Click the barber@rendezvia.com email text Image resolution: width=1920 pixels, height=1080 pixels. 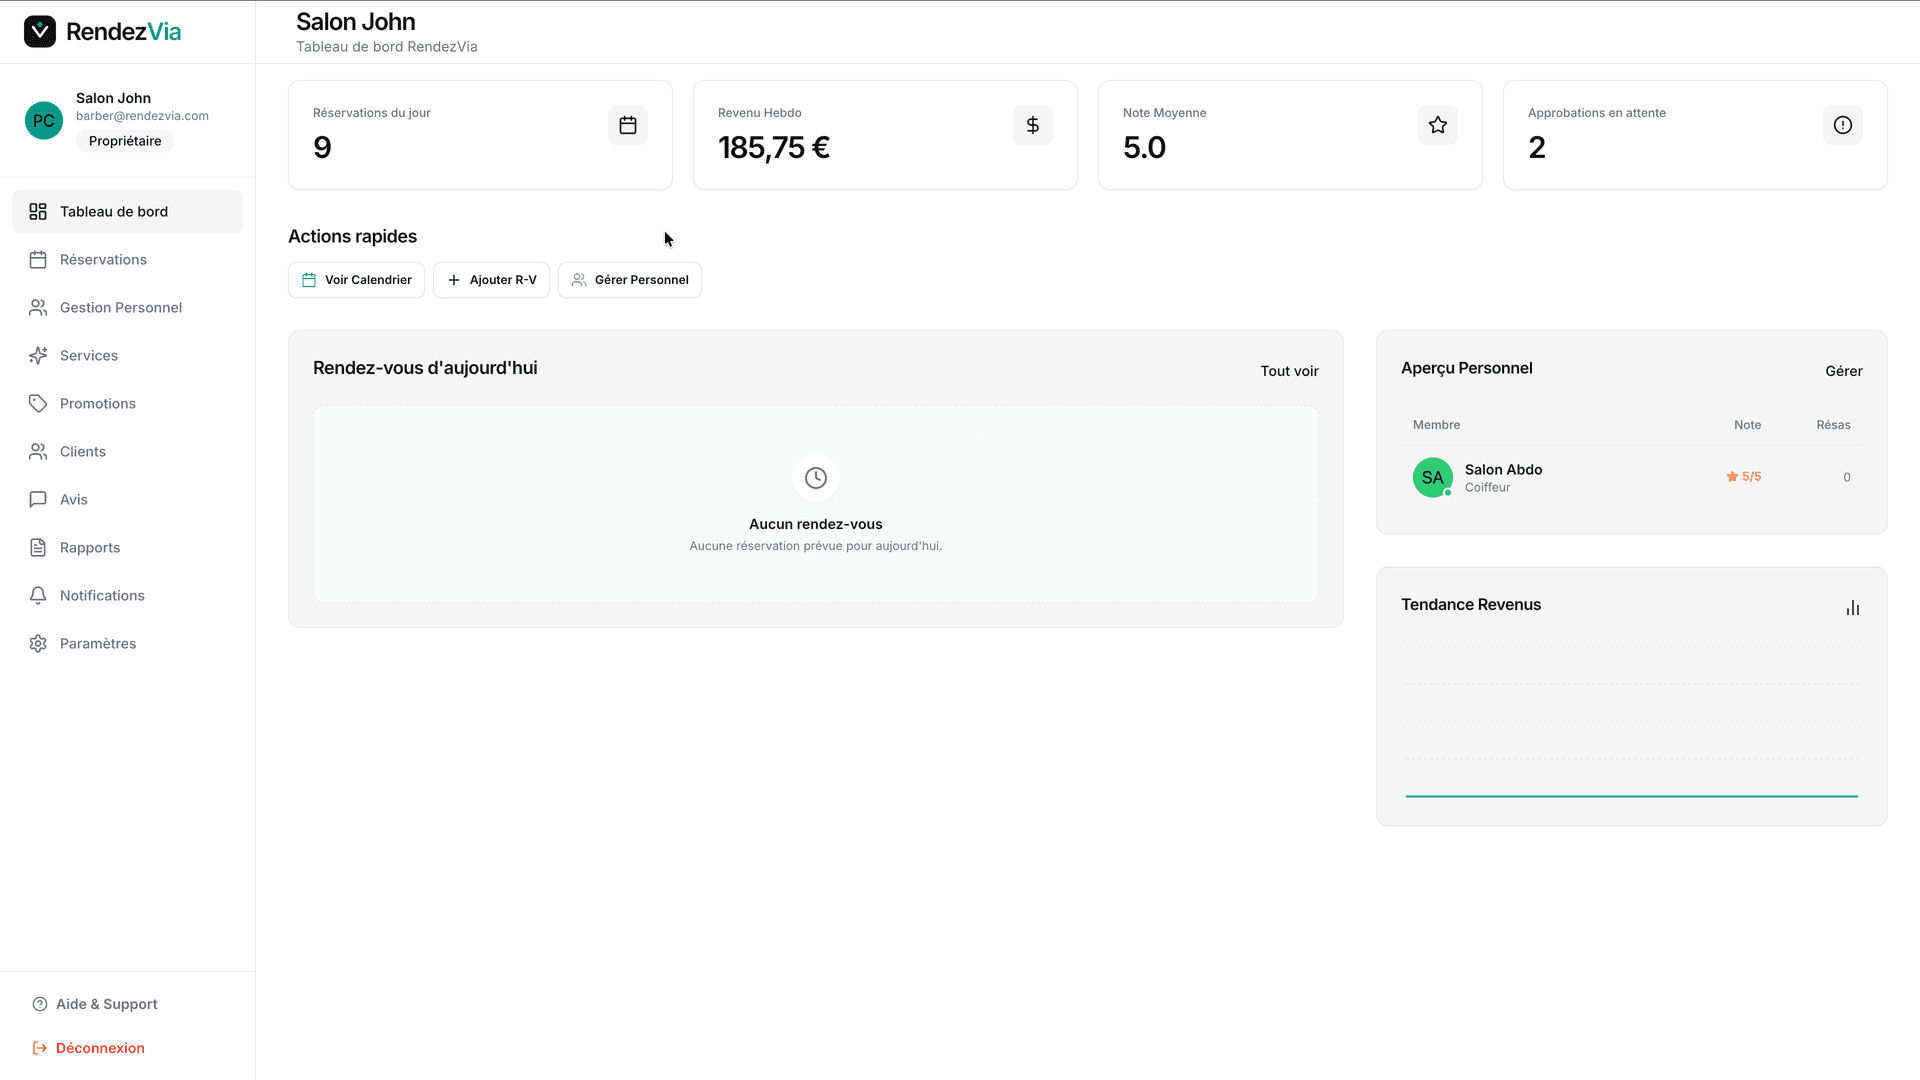click(142, 116)
